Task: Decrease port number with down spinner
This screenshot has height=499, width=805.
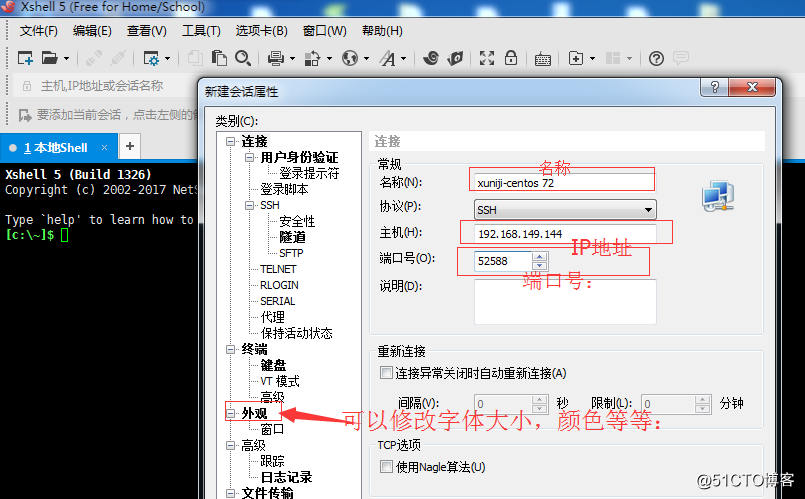Action: 539,265
